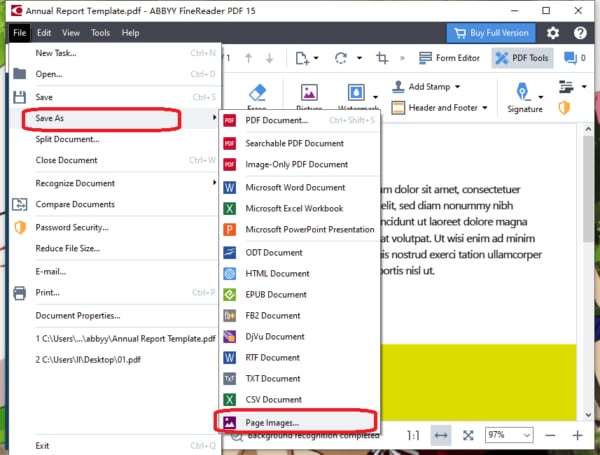Save as TXT Document
Screen dimensions: 600x455
tap(300, 379)
